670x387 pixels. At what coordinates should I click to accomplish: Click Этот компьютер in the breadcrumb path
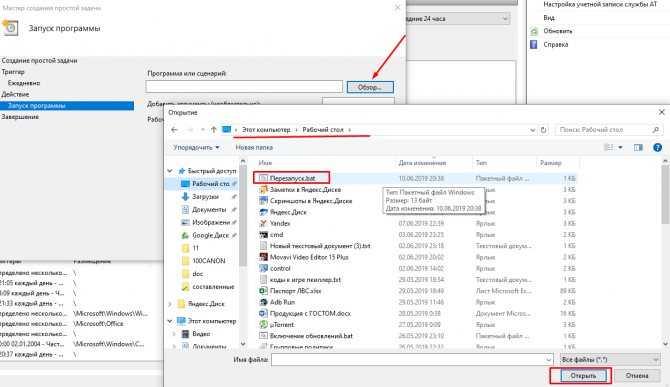(x=266, y=129)
